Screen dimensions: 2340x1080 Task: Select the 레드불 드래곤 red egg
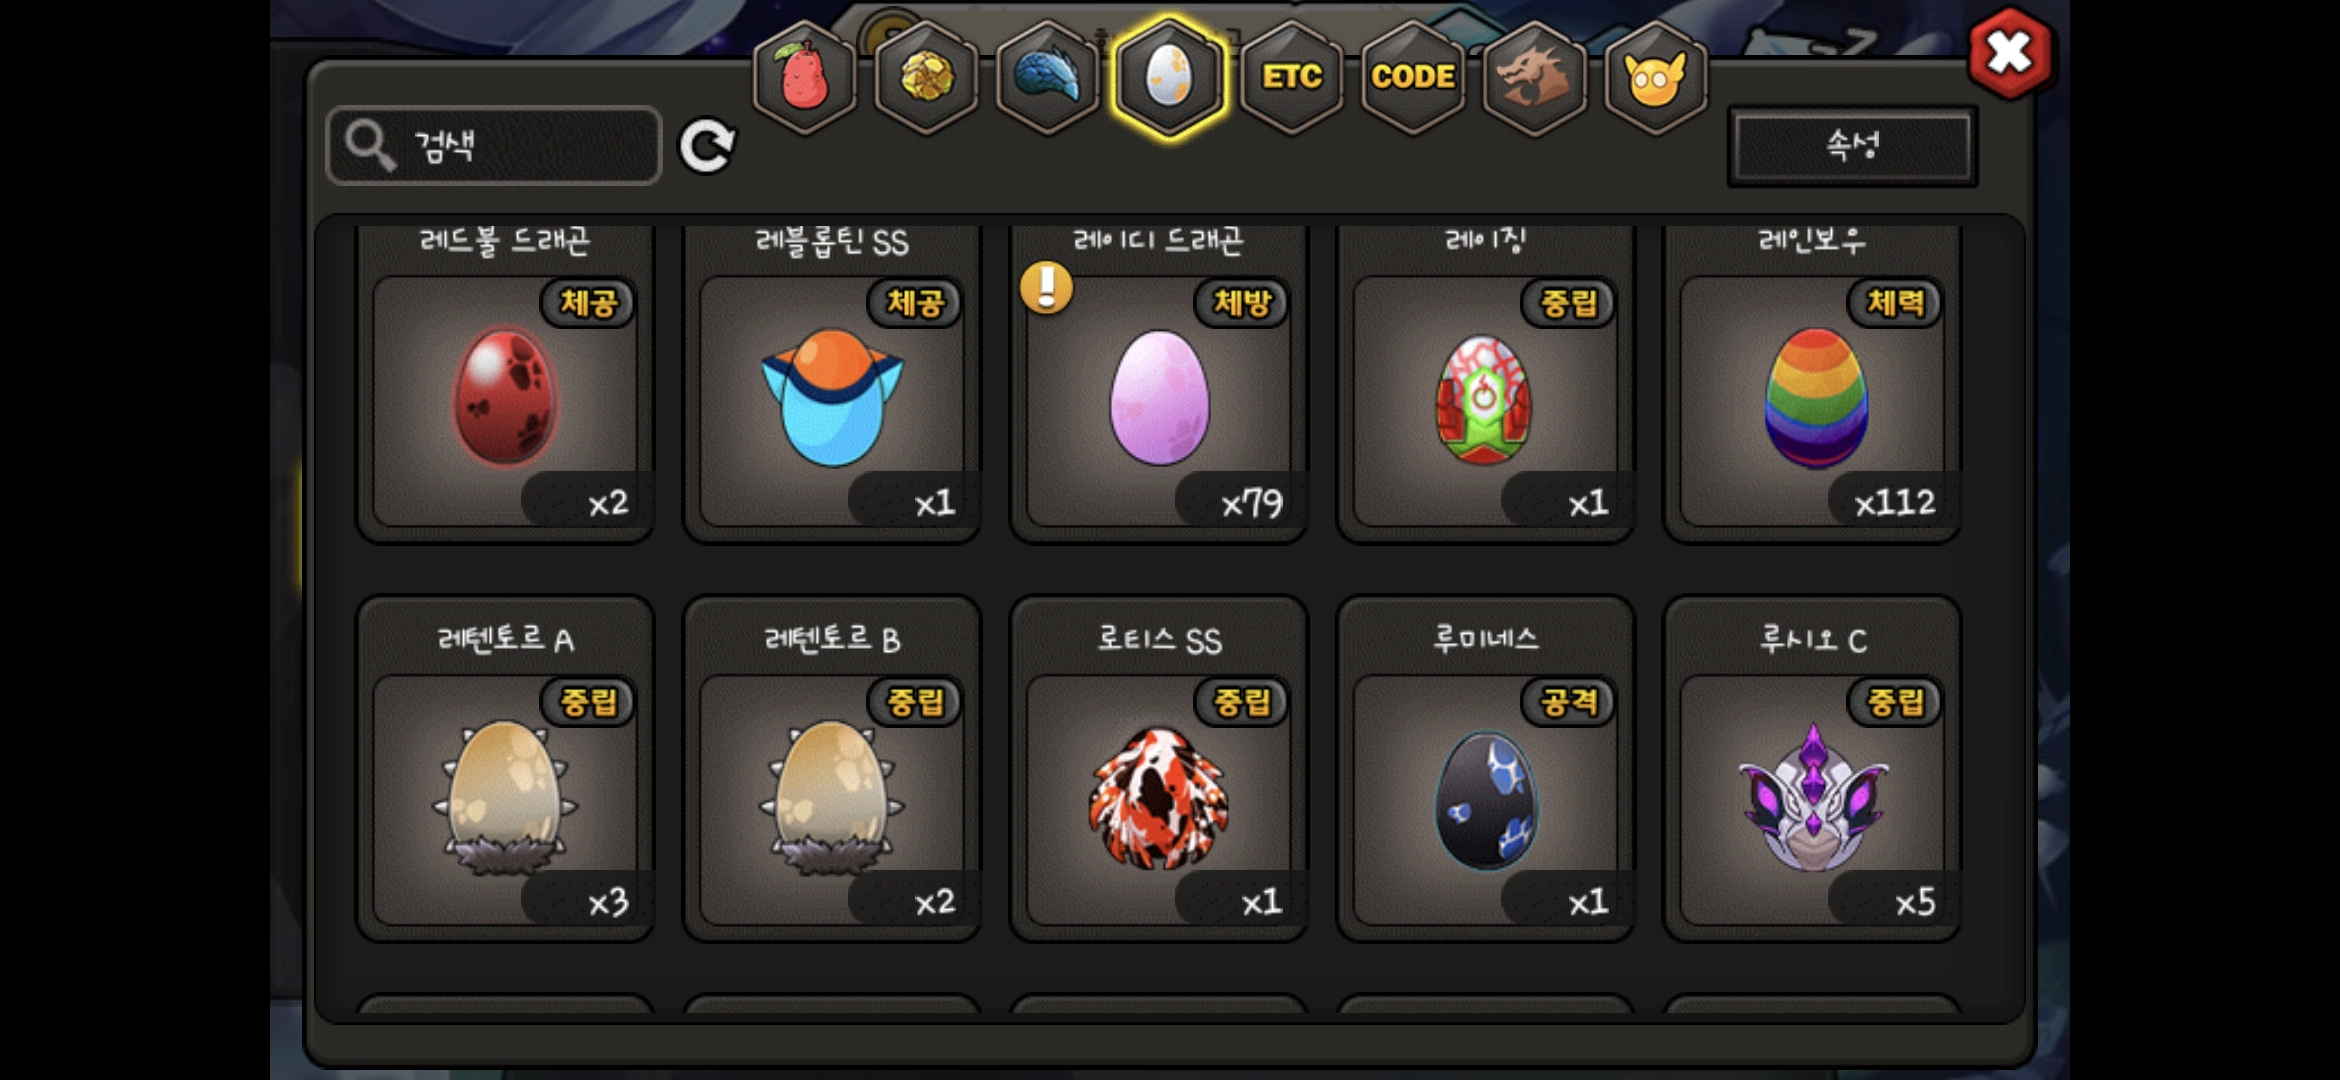[506, 385]
